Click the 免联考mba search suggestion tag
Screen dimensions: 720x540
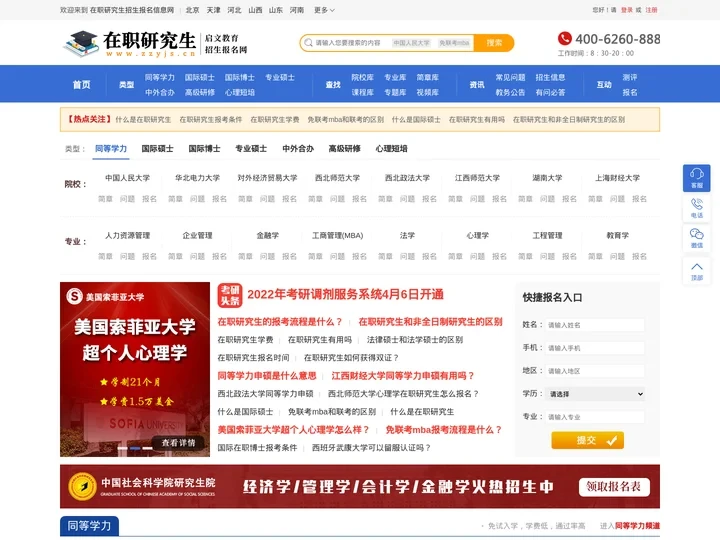click(454, 43)
